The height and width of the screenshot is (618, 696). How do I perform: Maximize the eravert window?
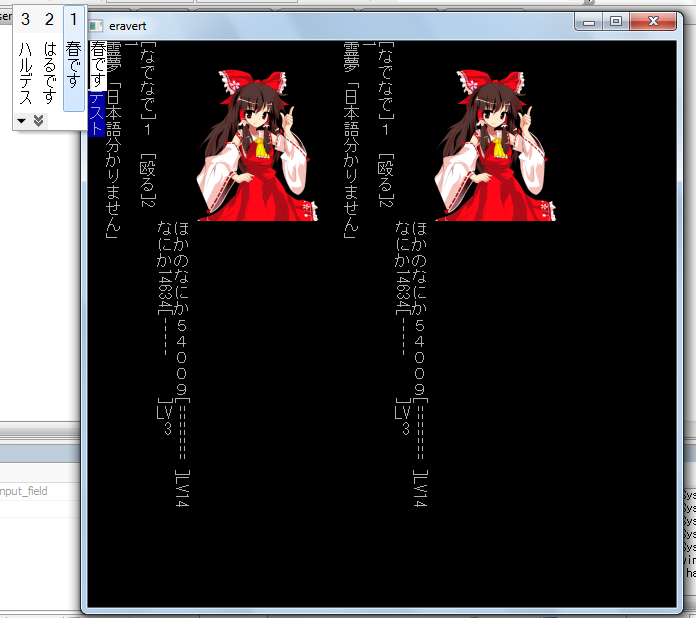[616, 21]
